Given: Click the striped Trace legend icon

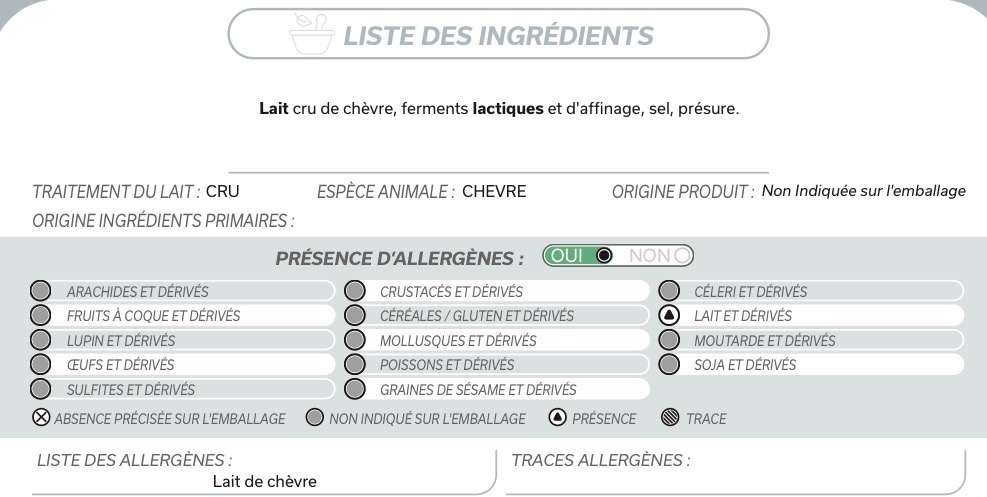Looking at the screenshot, I should 669,418.
